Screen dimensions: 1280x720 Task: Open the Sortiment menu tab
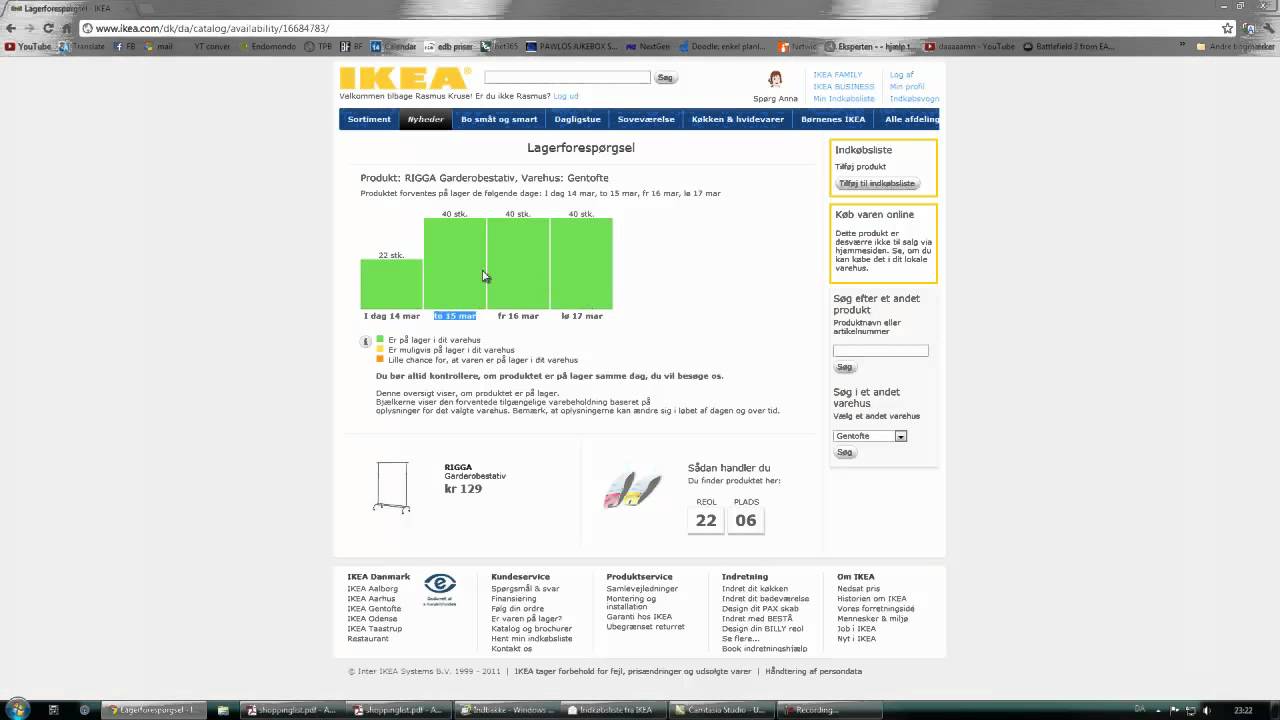[x=369, y=119]
